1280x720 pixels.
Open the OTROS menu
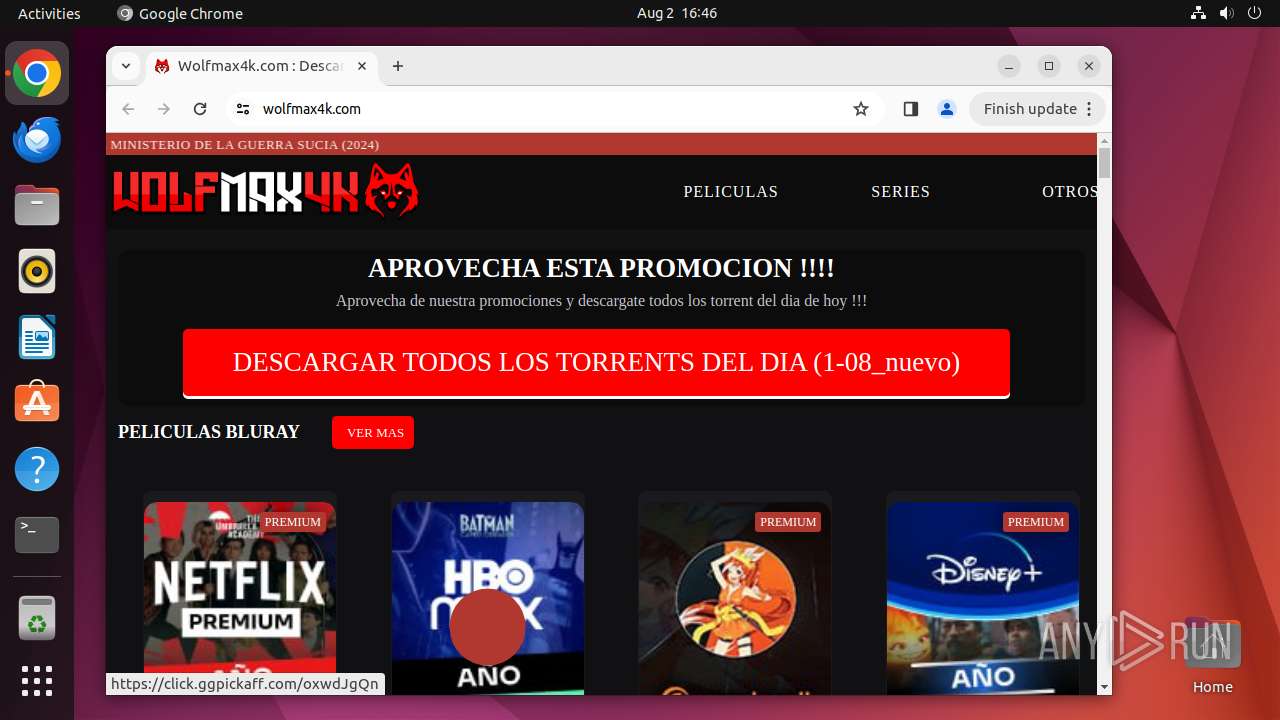(x=1069, y=191)
